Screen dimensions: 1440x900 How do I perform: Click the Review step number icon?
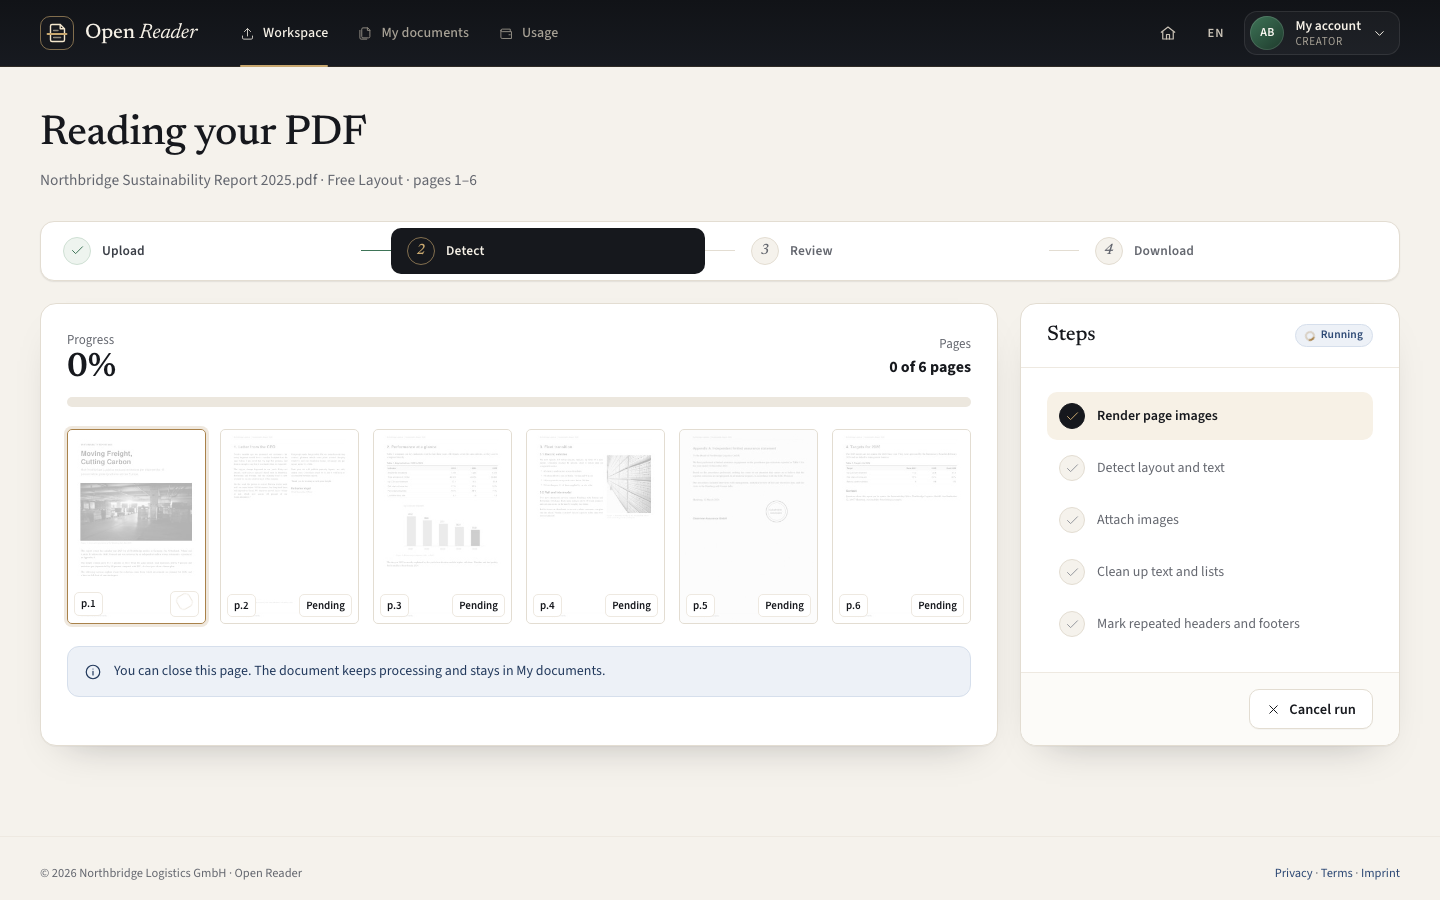coord(765,251)
